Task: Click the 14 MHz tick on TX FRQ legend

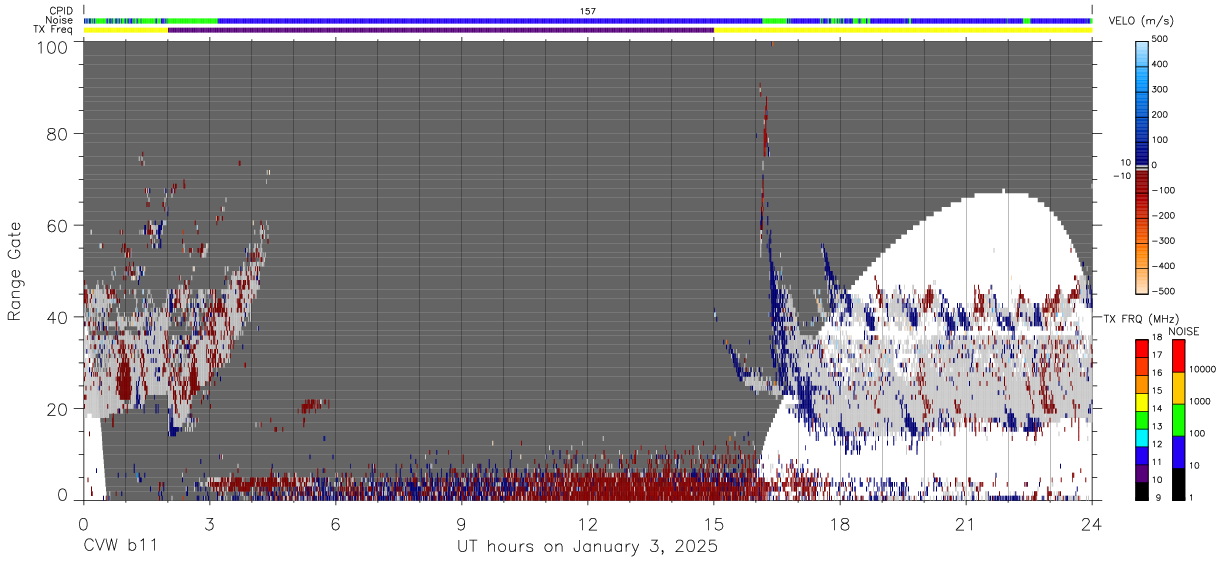Action: 1157,410
